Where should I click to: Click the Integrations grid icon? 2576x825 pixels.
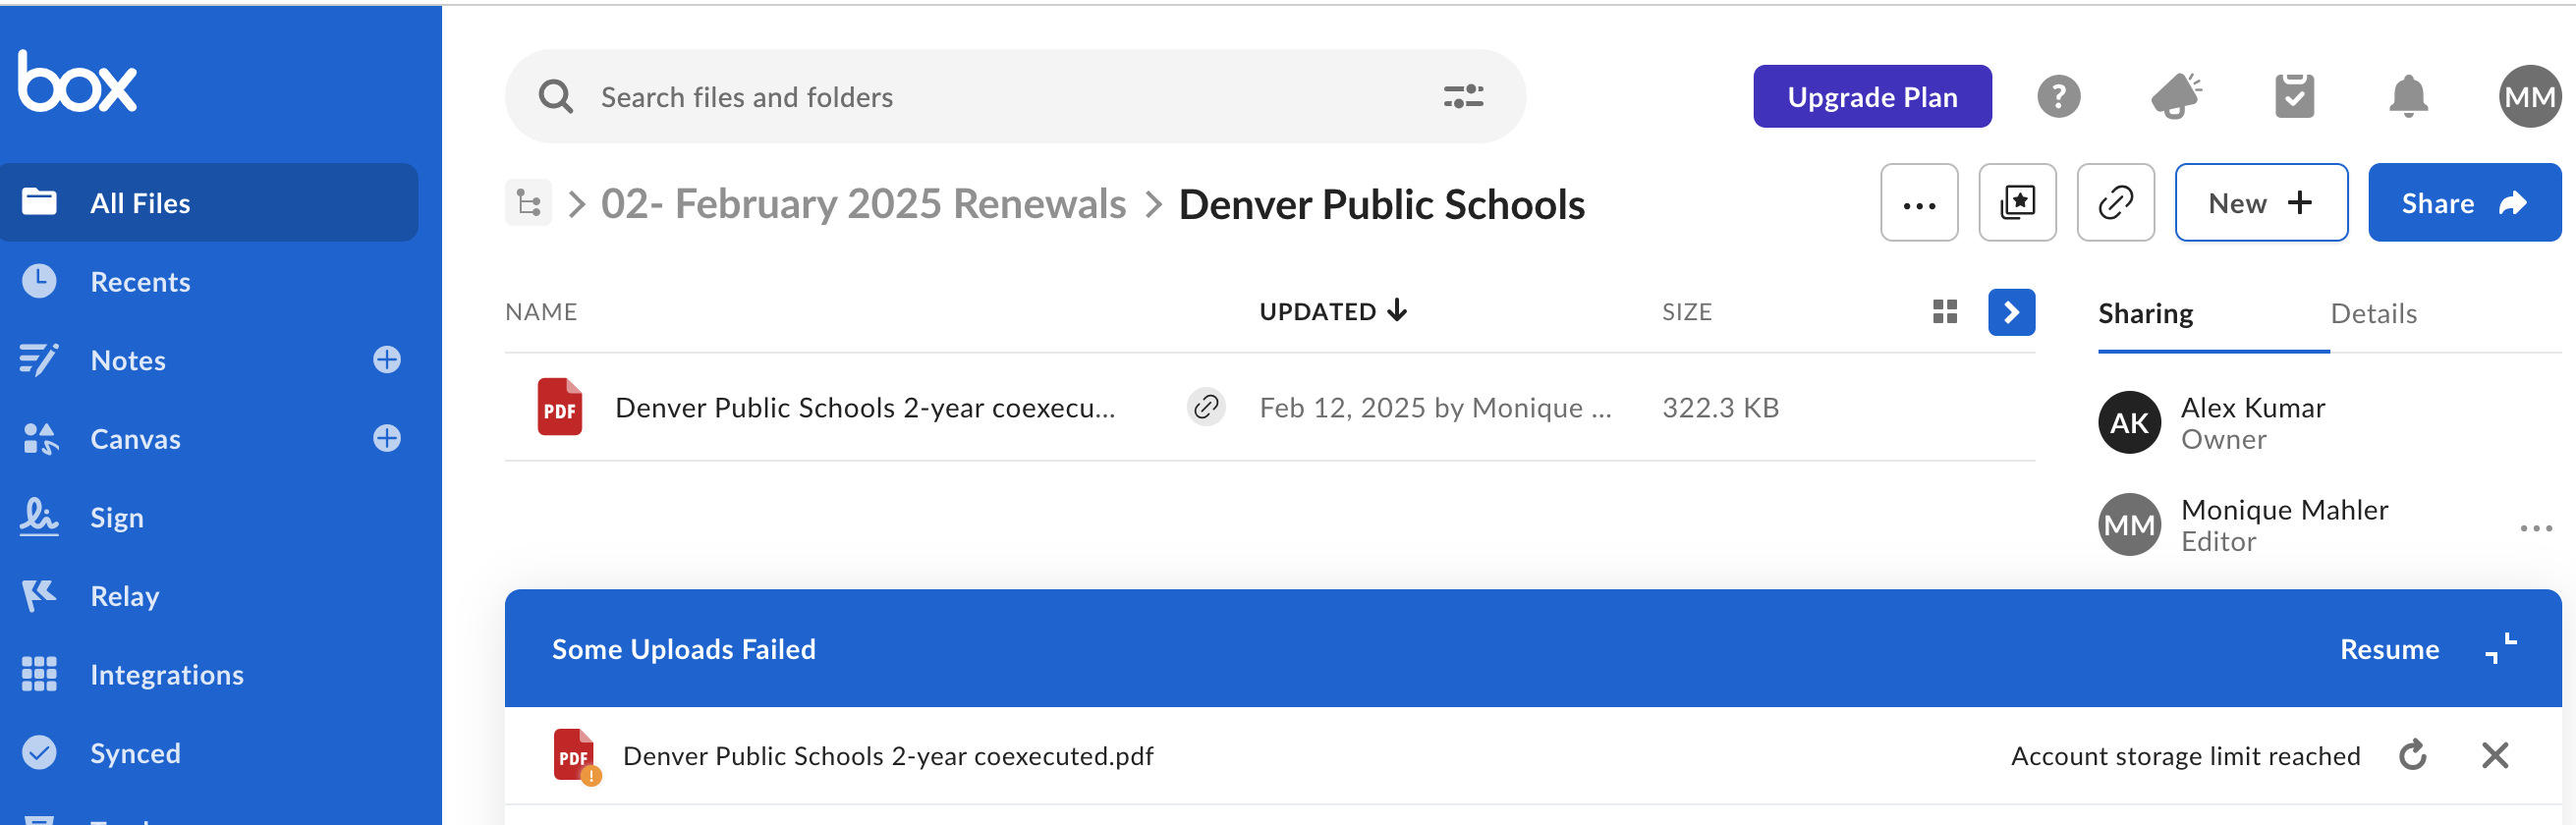[x=39, y=674]
